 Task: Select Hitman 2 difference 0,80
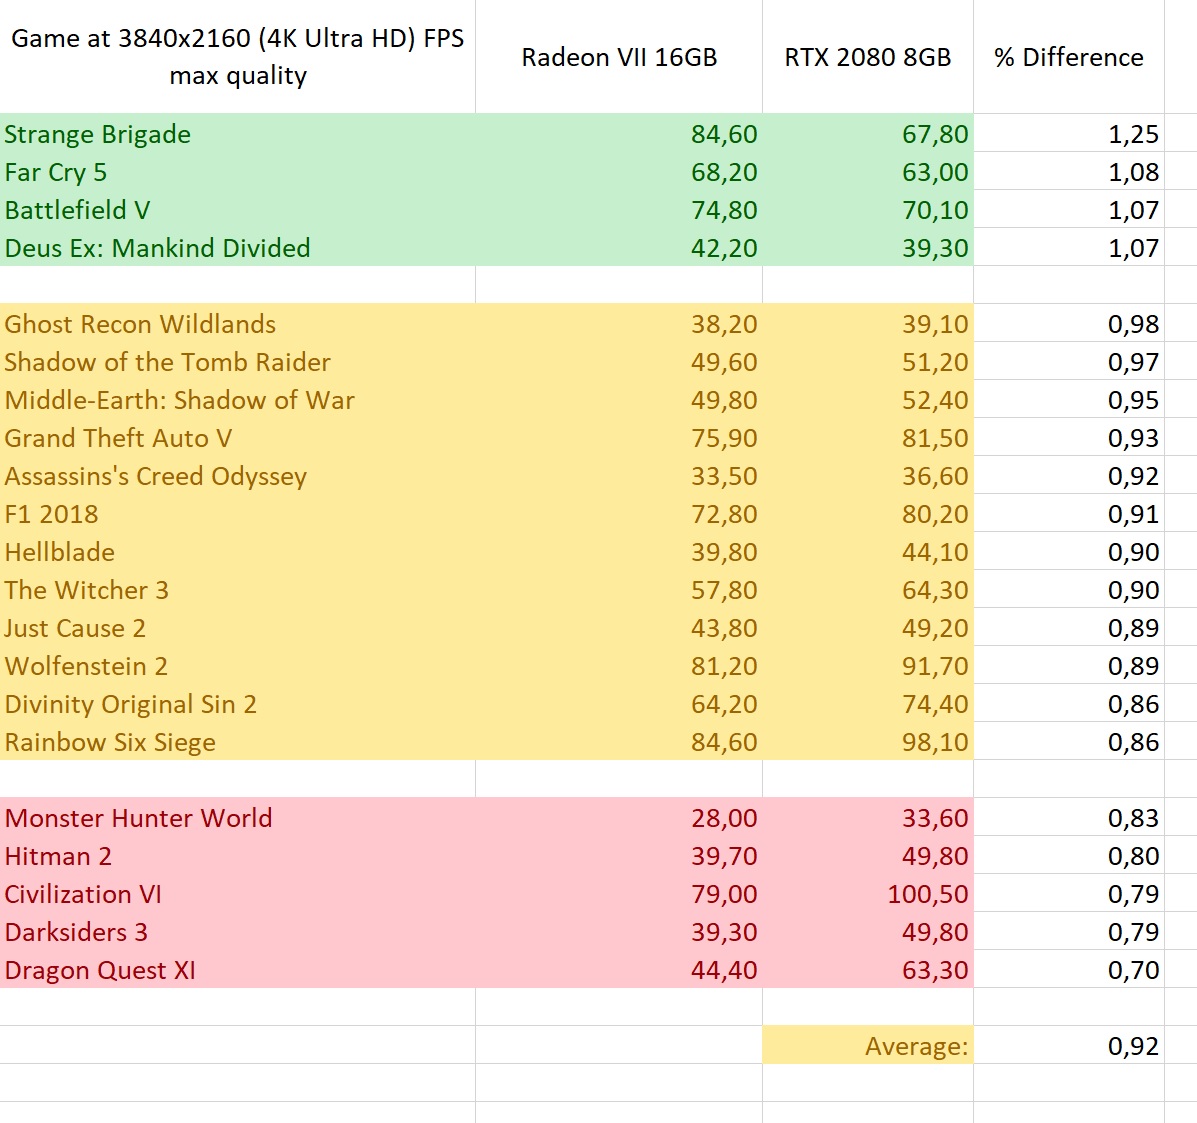pyautogui.click(x=1069, y=856)
